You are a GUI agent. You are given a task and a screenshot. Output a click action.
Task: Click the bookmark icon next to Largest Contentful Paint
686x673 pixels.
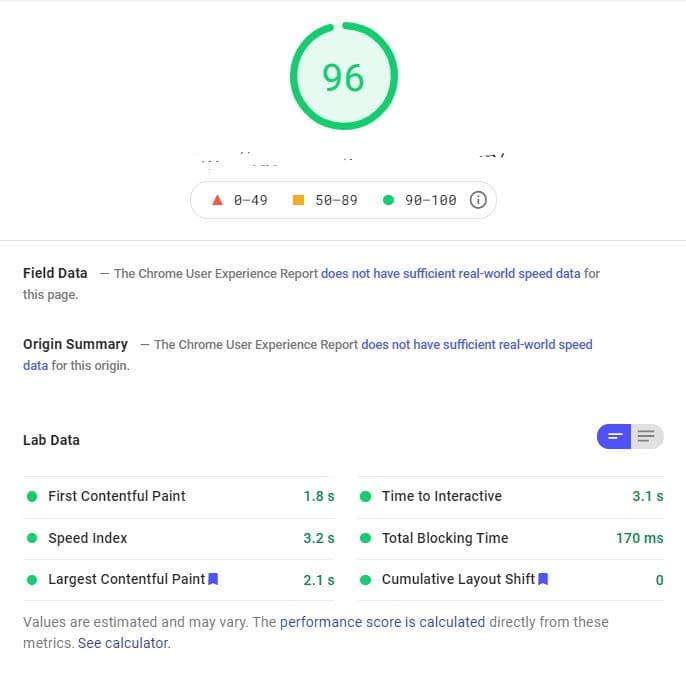[213, 579]
